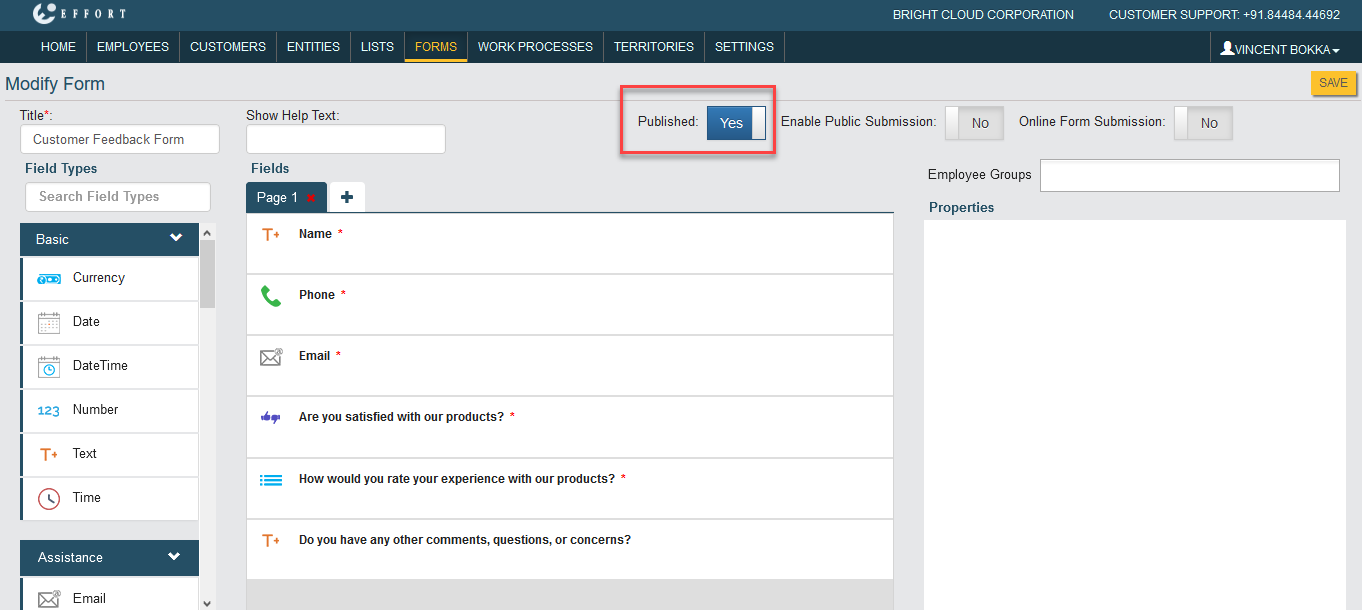Add a new page with plus icon
The height and width of the screenshot is (610, 1362).
point(347,197)
